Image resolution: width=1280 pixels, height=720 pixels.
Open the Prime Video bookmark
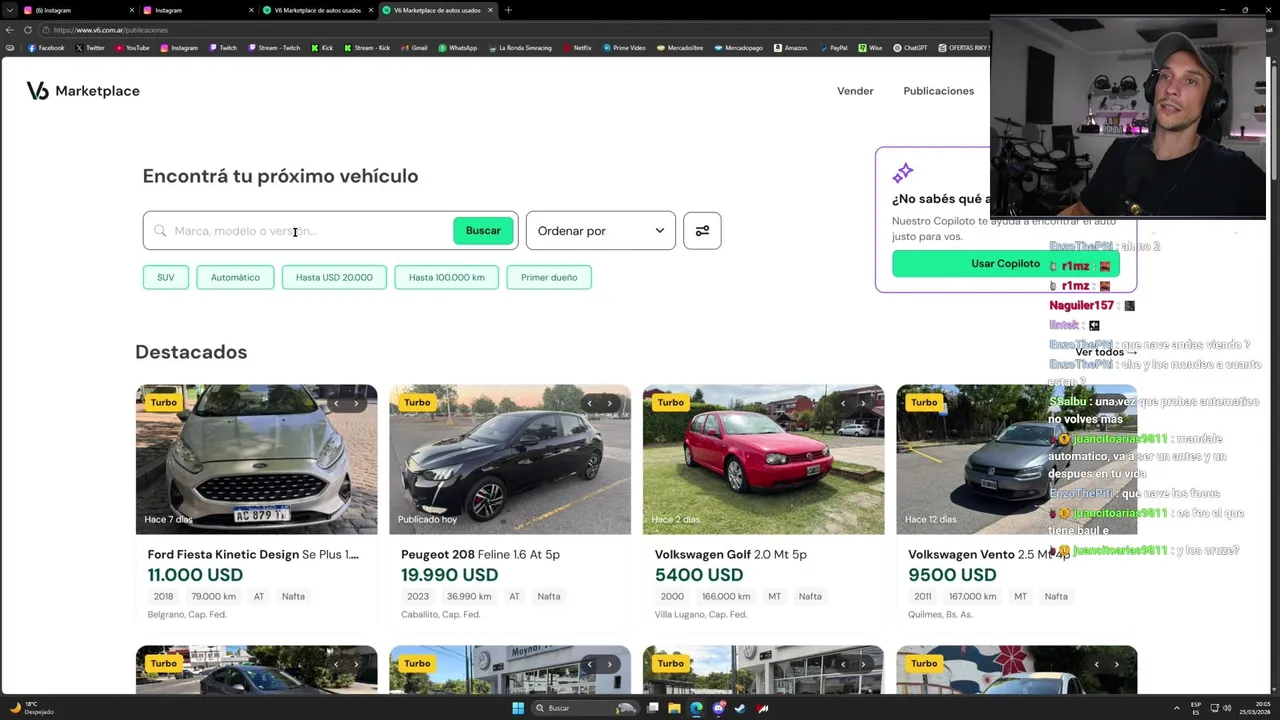(x=624, y=48)
